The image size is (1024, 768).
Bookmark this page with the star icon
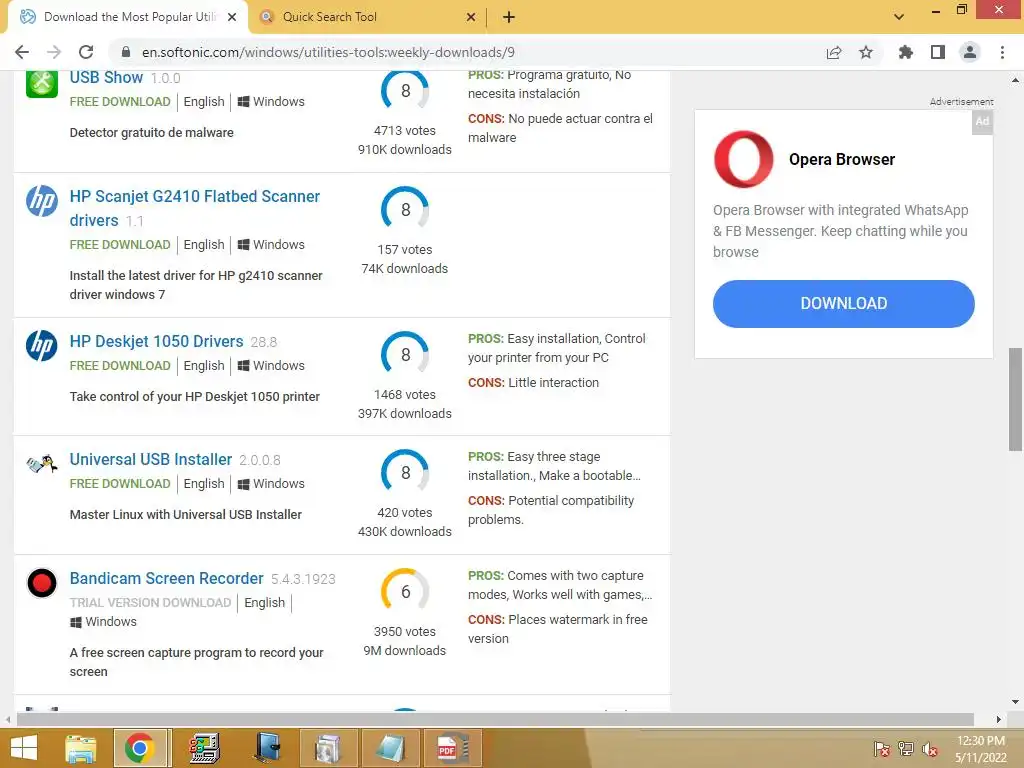tap(866, 52)
